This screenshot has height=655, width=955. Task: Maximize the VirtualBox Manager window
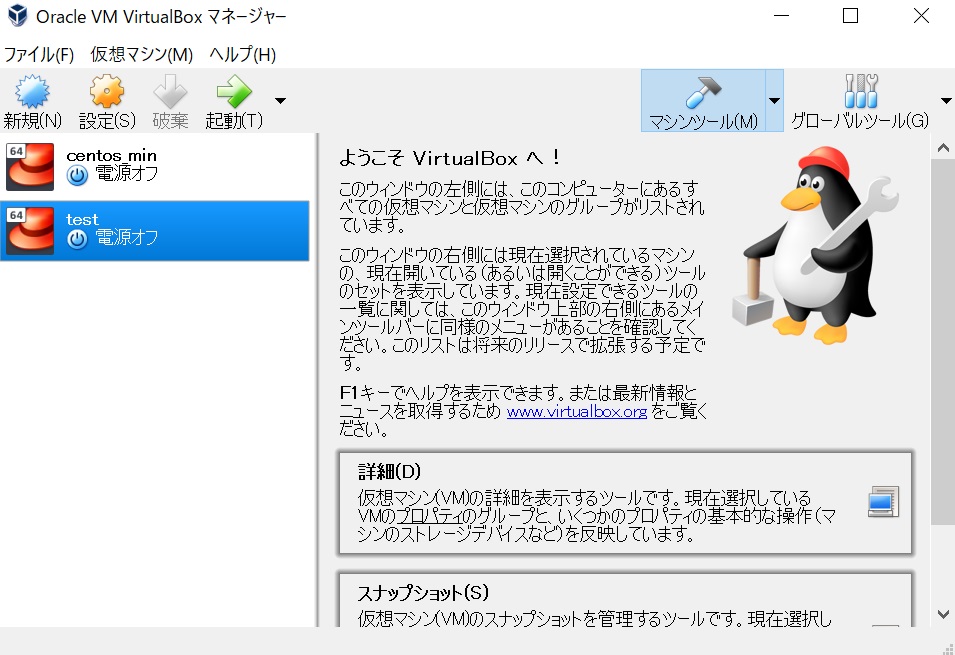(850, 16)
